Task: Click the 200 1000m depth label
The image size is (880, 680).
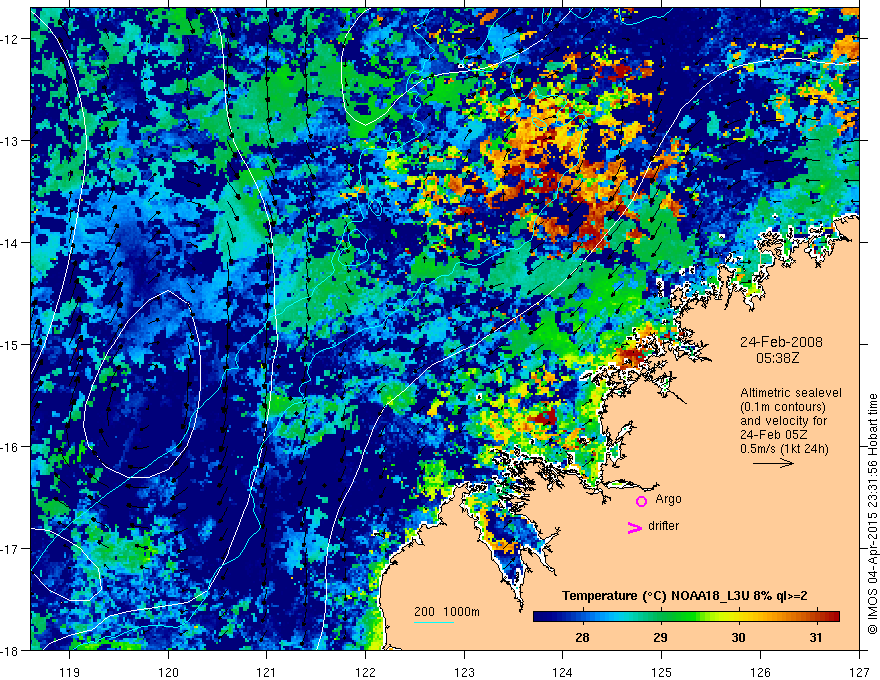Action: (447, 612)
